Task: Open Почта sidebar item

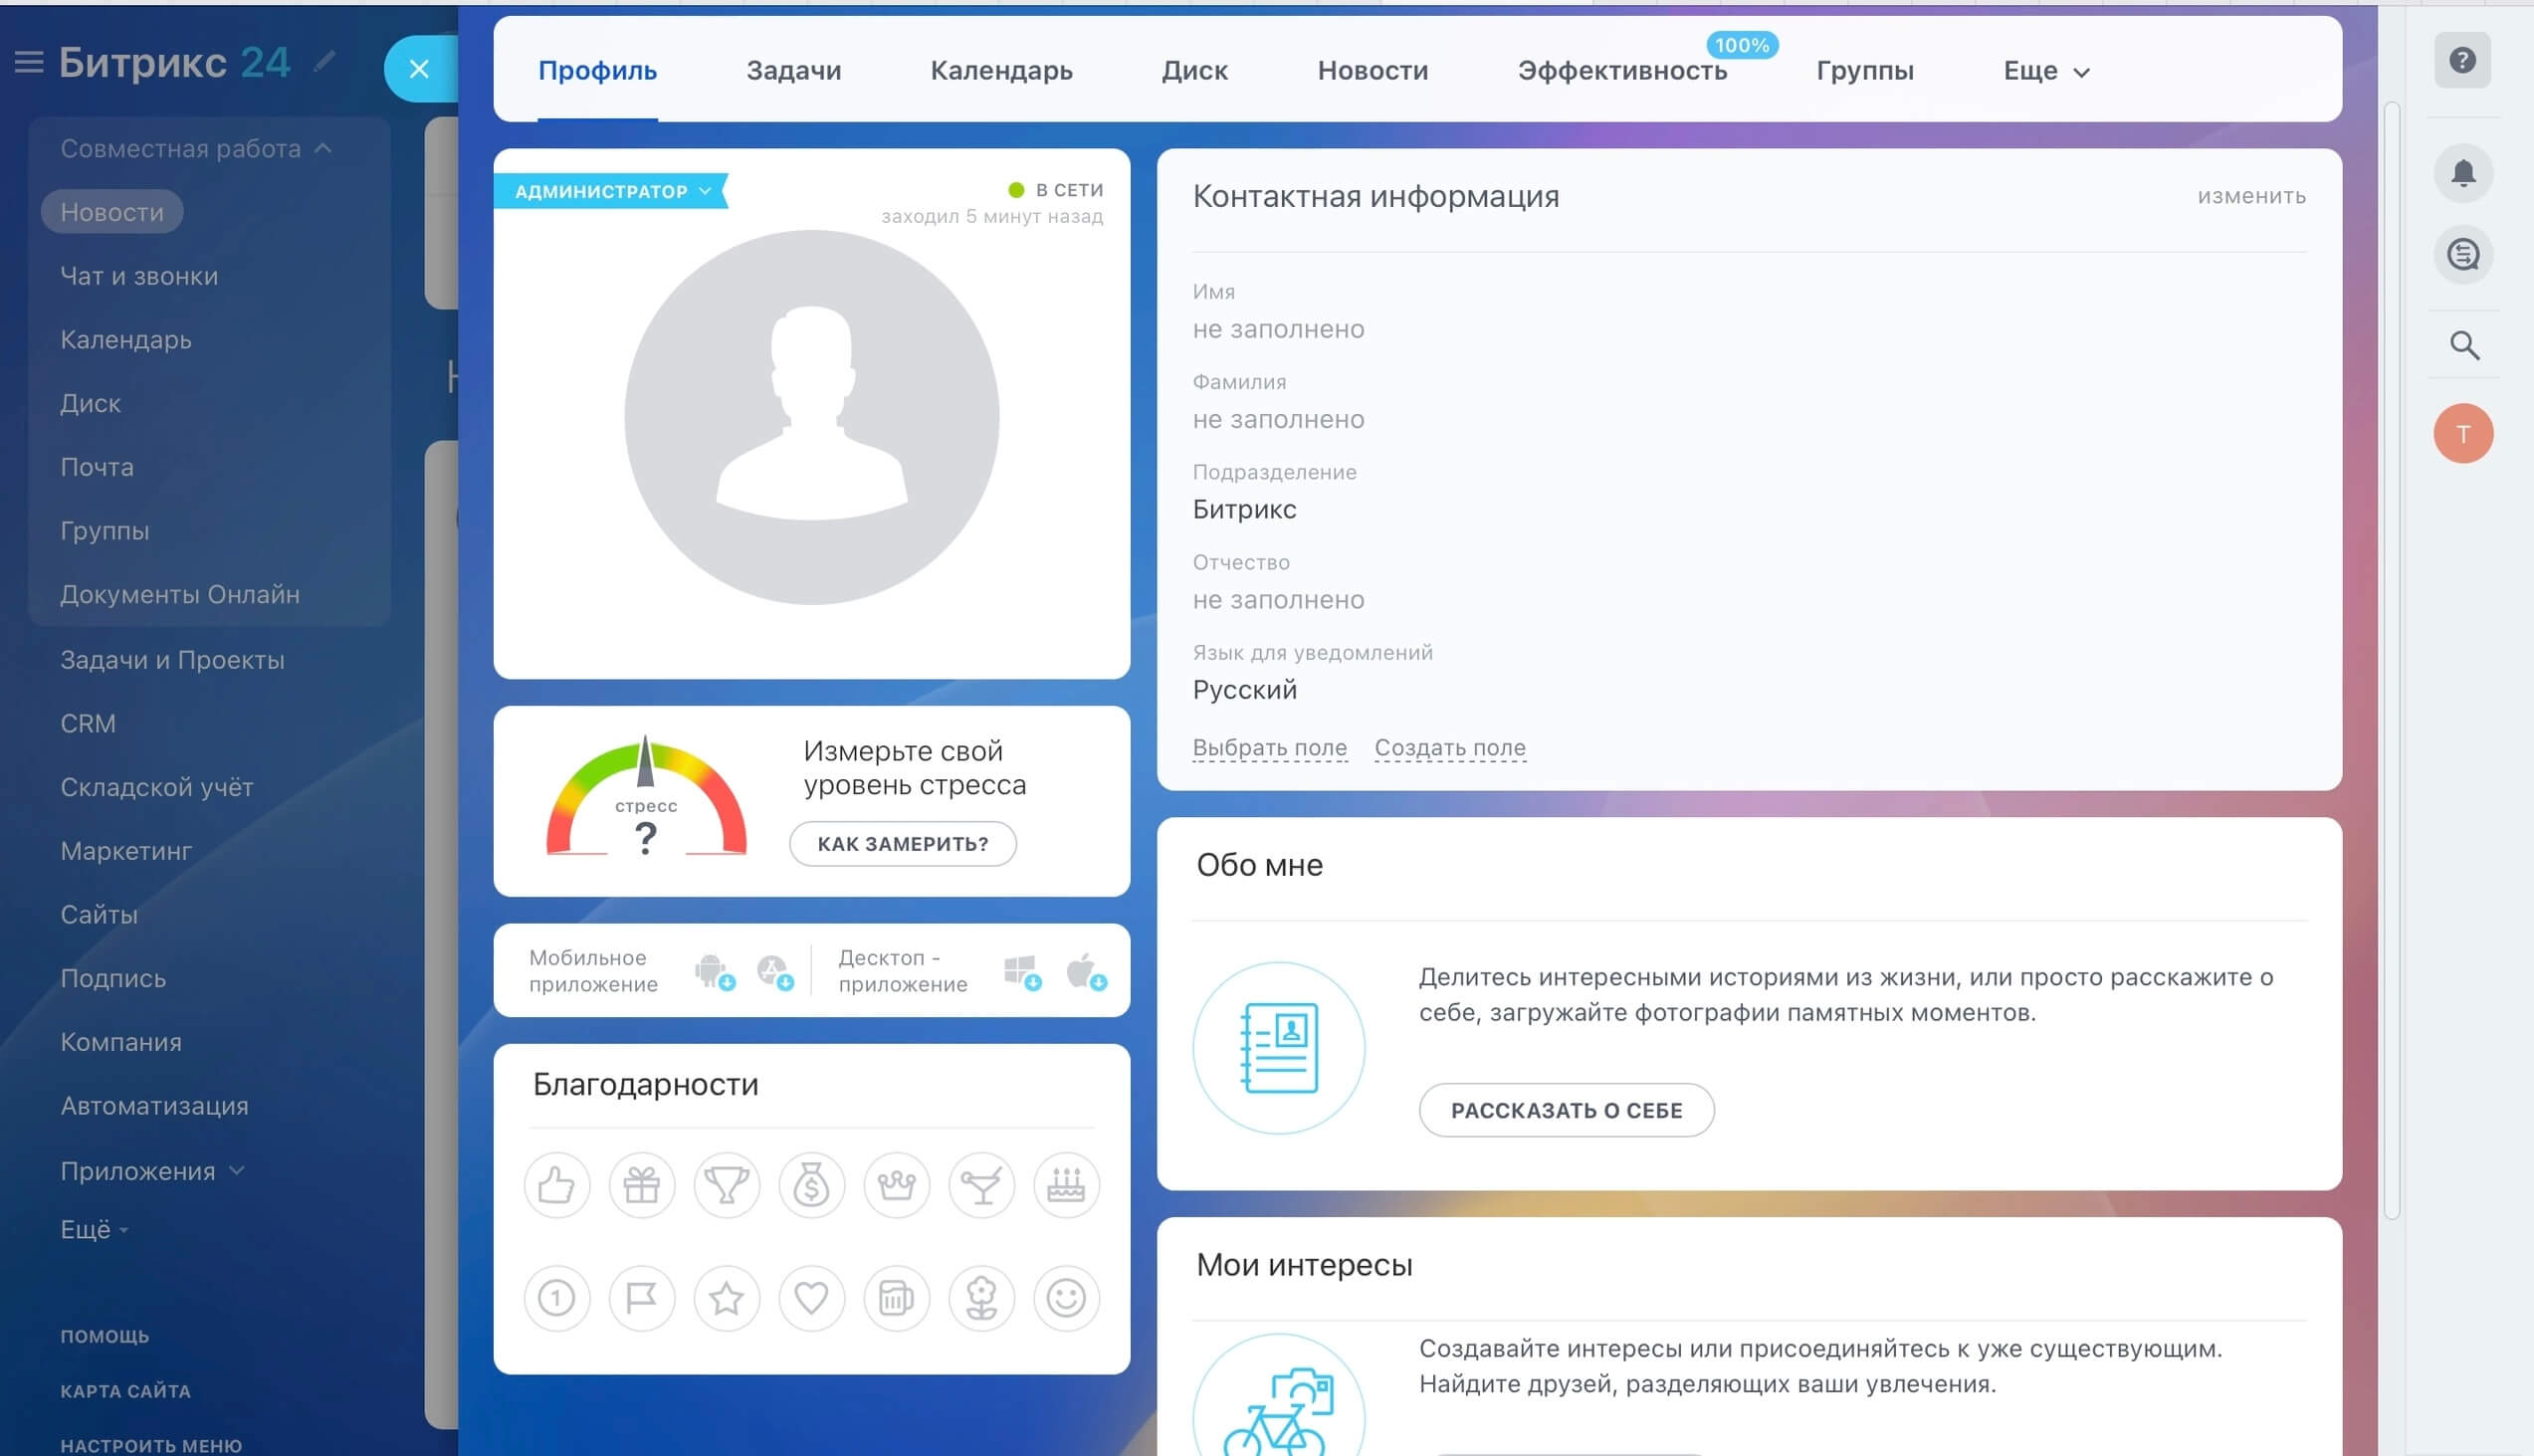Action: pyautogui.click(x=97, y=467)
